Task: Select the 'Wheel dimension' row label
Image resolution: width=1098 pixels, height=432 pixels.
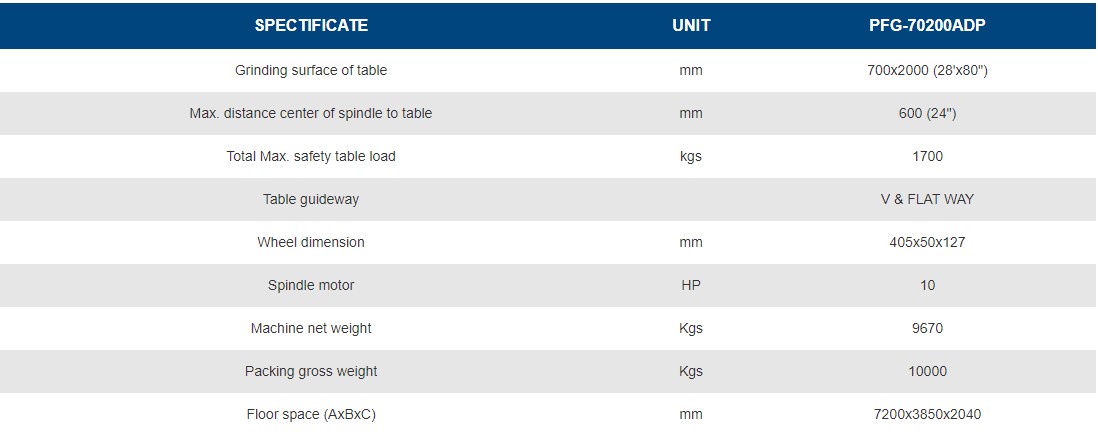Action: tap(311, 242)
